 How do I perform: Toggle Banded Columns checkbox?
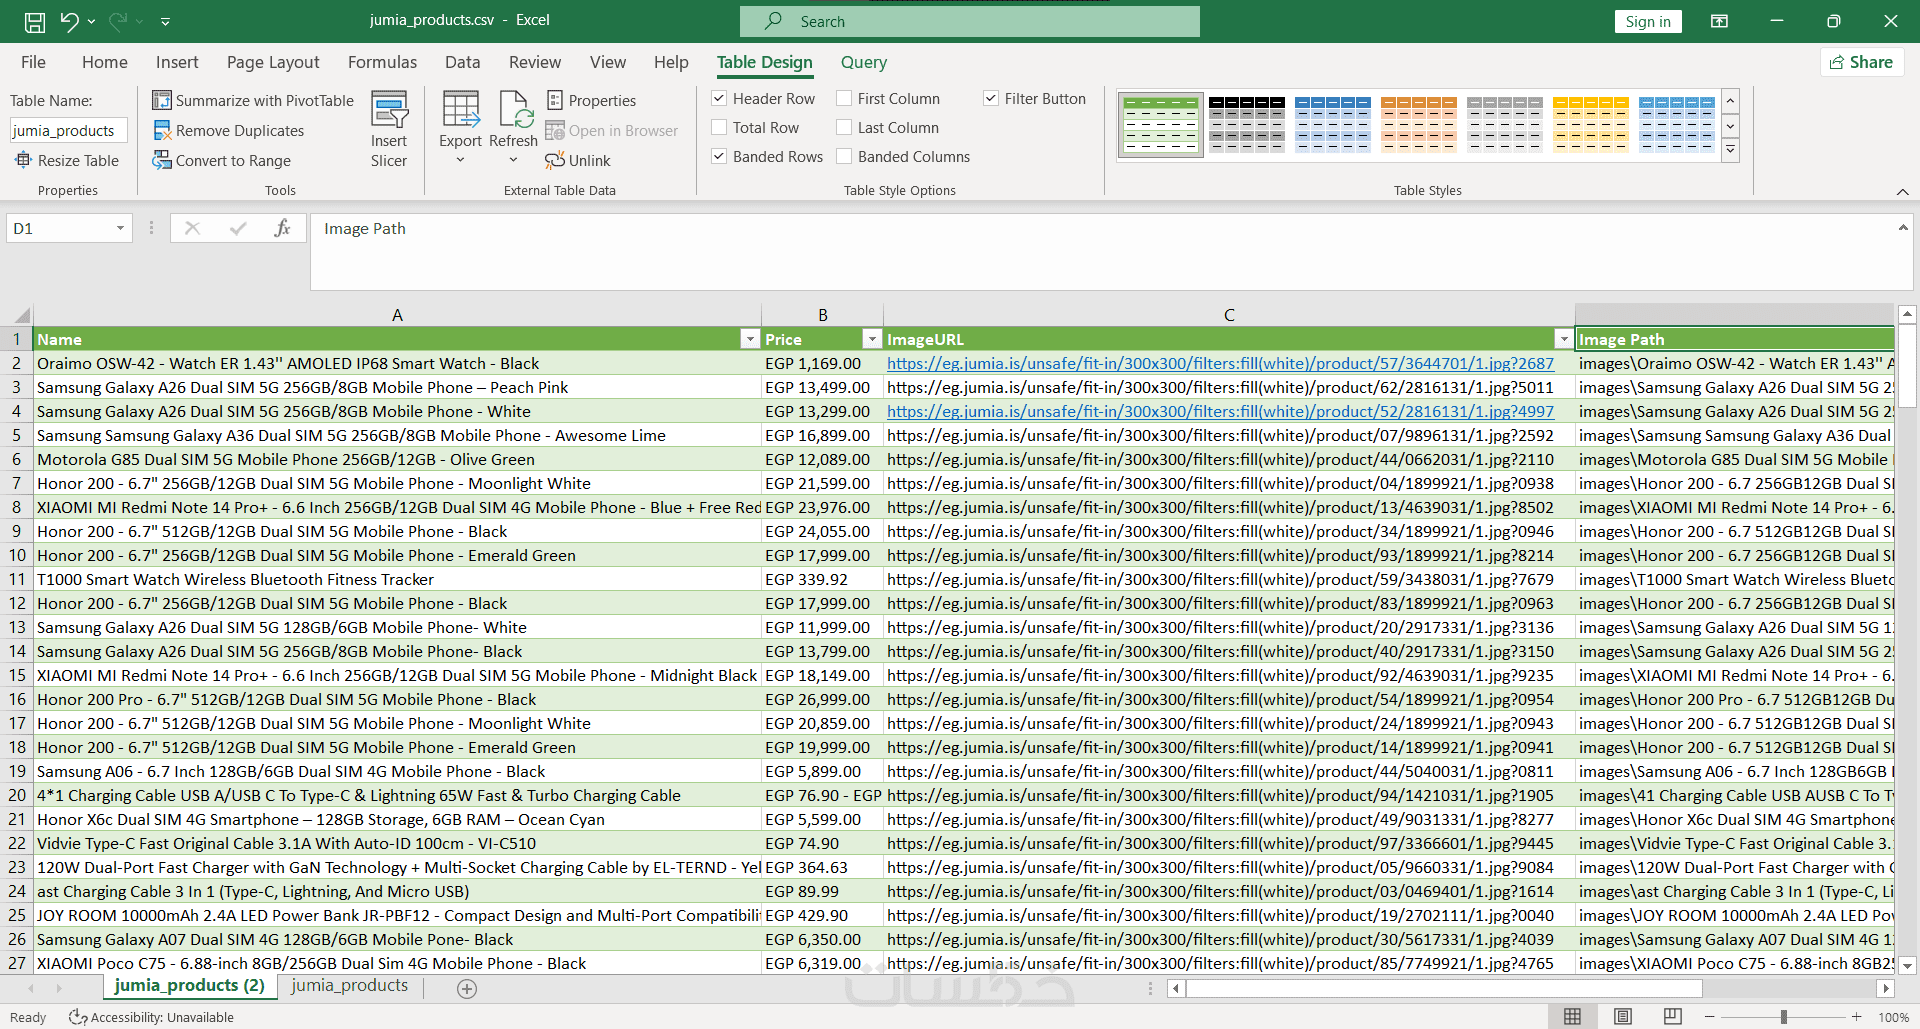(x=844, y=156)
